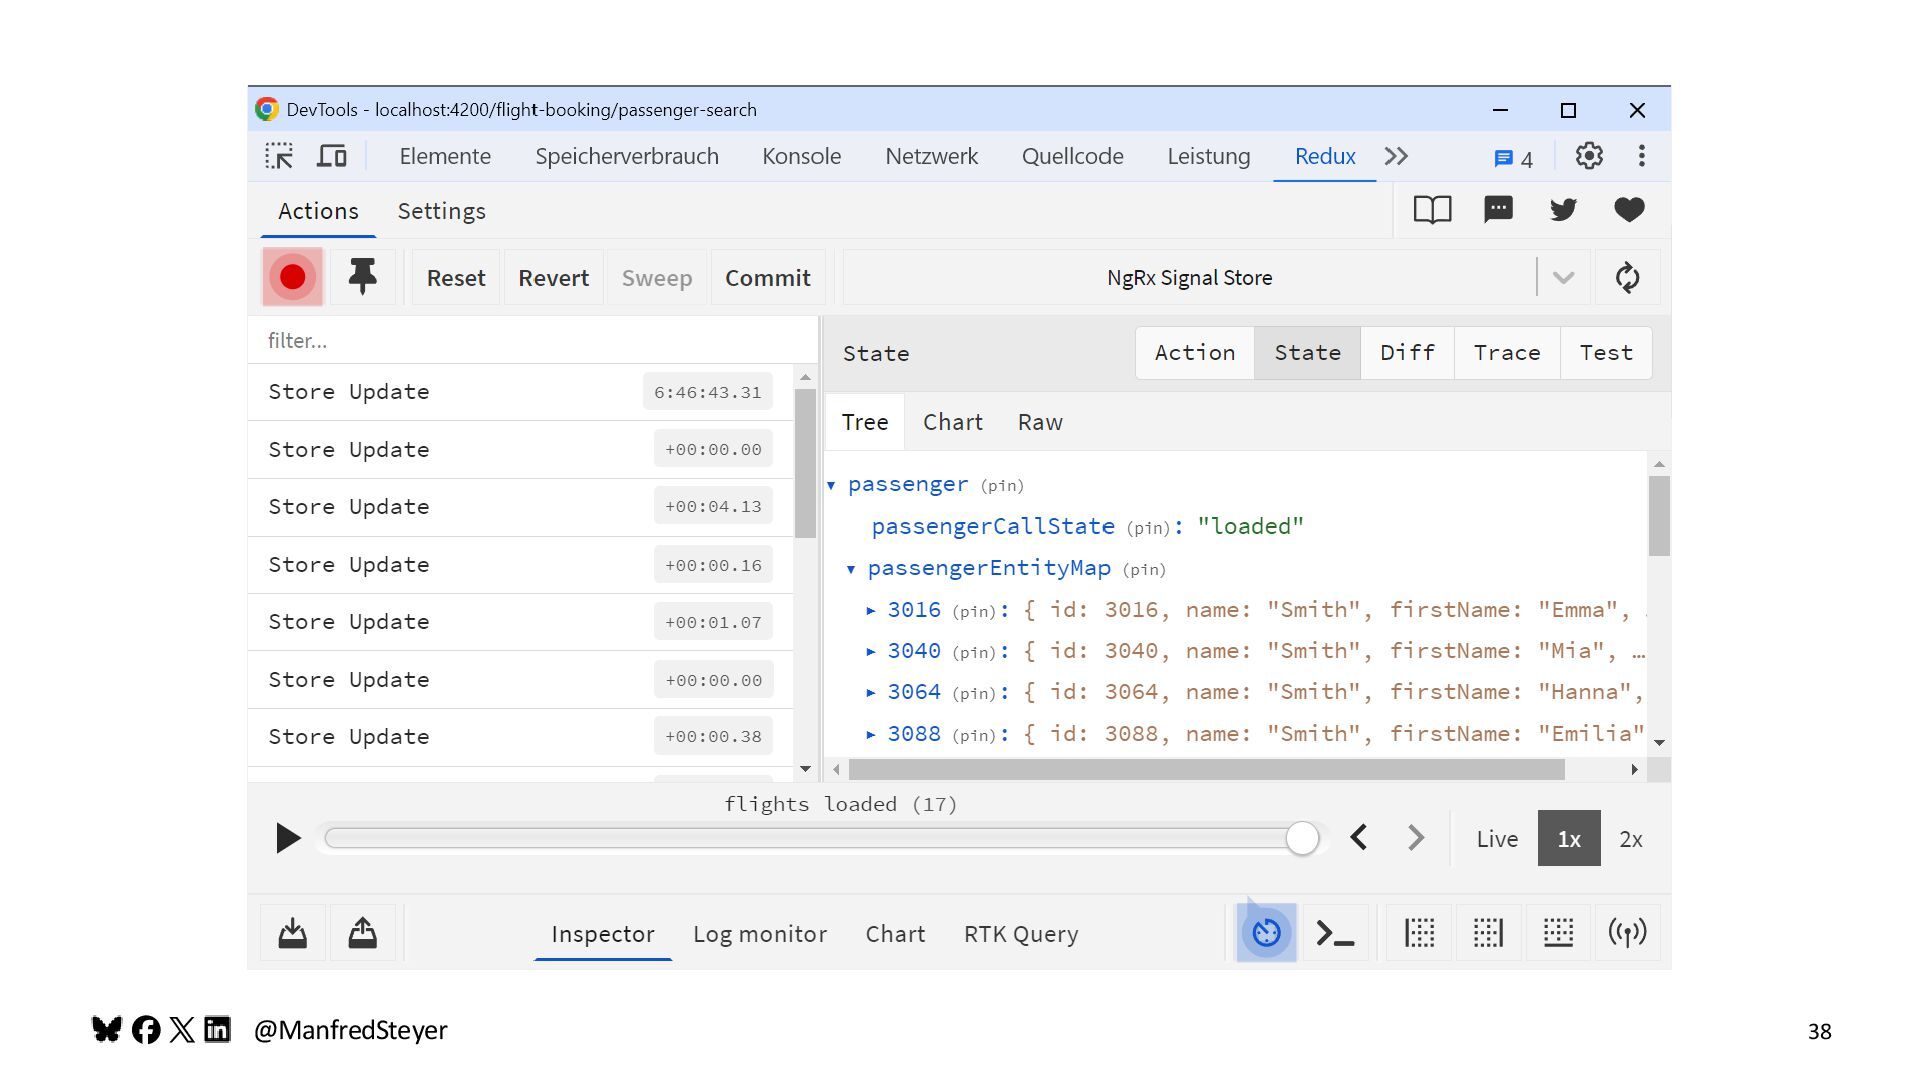Viewport: 1920px width, 1080px height.
Task: Toggle the pin (lock changes) icon
Action: (x=362, y=277)
